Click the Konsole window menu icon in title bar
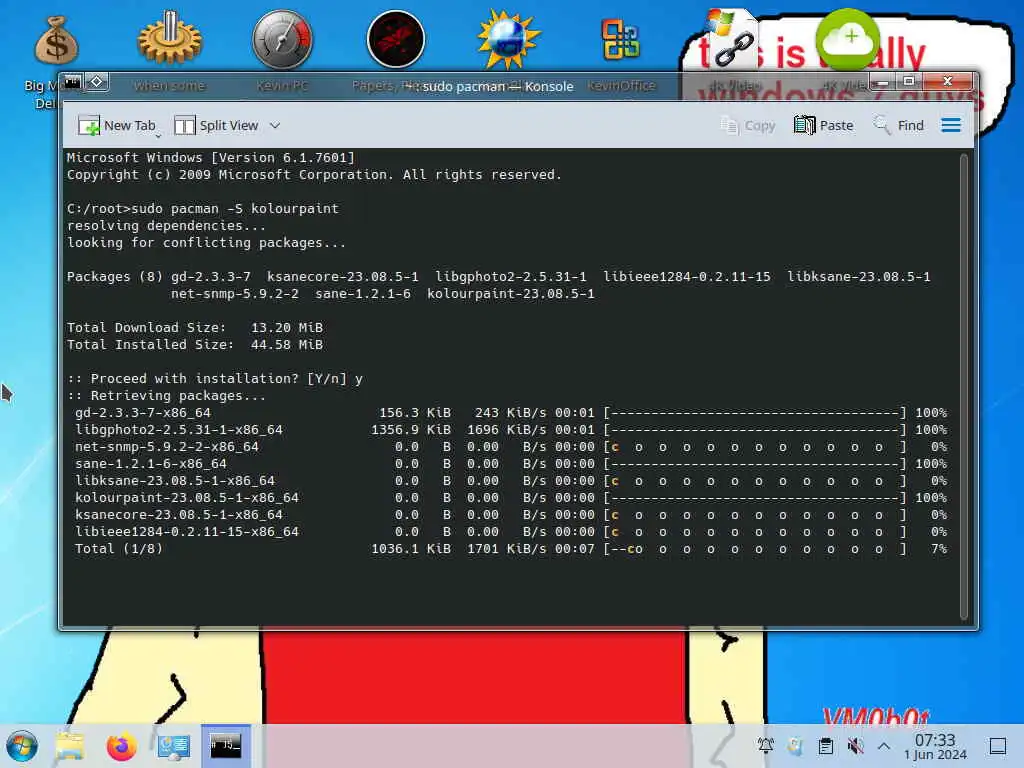1024x768 pixels. (72, 82)
